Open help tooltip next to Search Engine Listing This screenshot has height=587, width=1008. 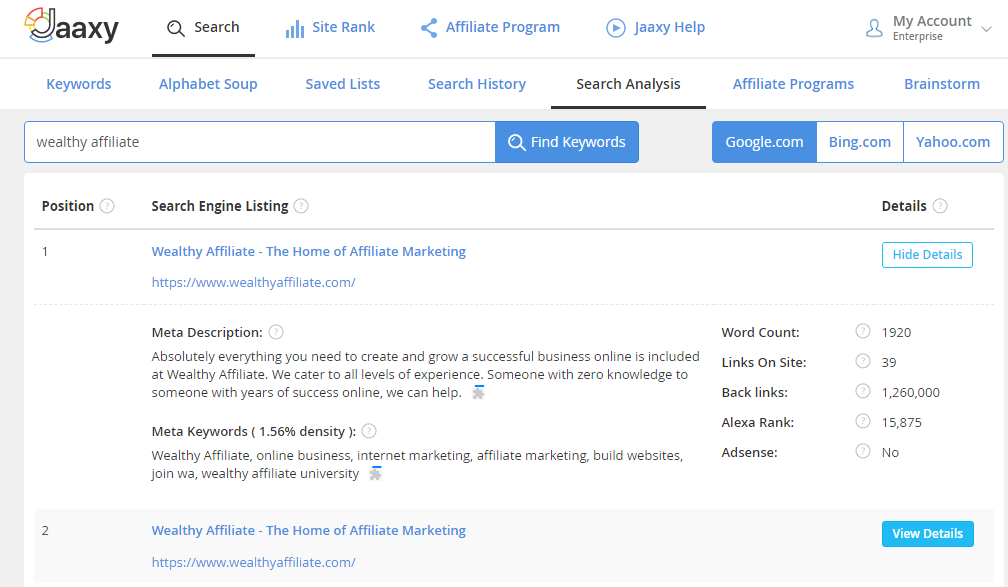(x=301, y=206)
